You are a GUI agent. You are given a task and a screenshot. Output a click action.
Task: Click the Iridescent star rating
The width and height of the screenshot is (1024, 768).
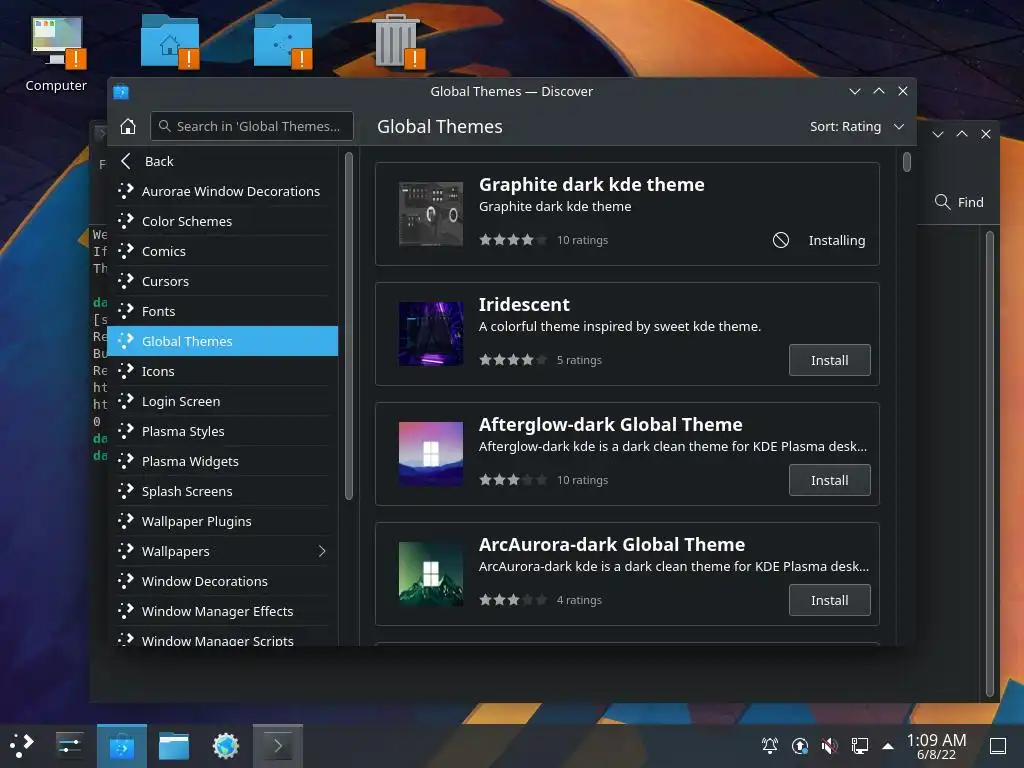[513, 360]
